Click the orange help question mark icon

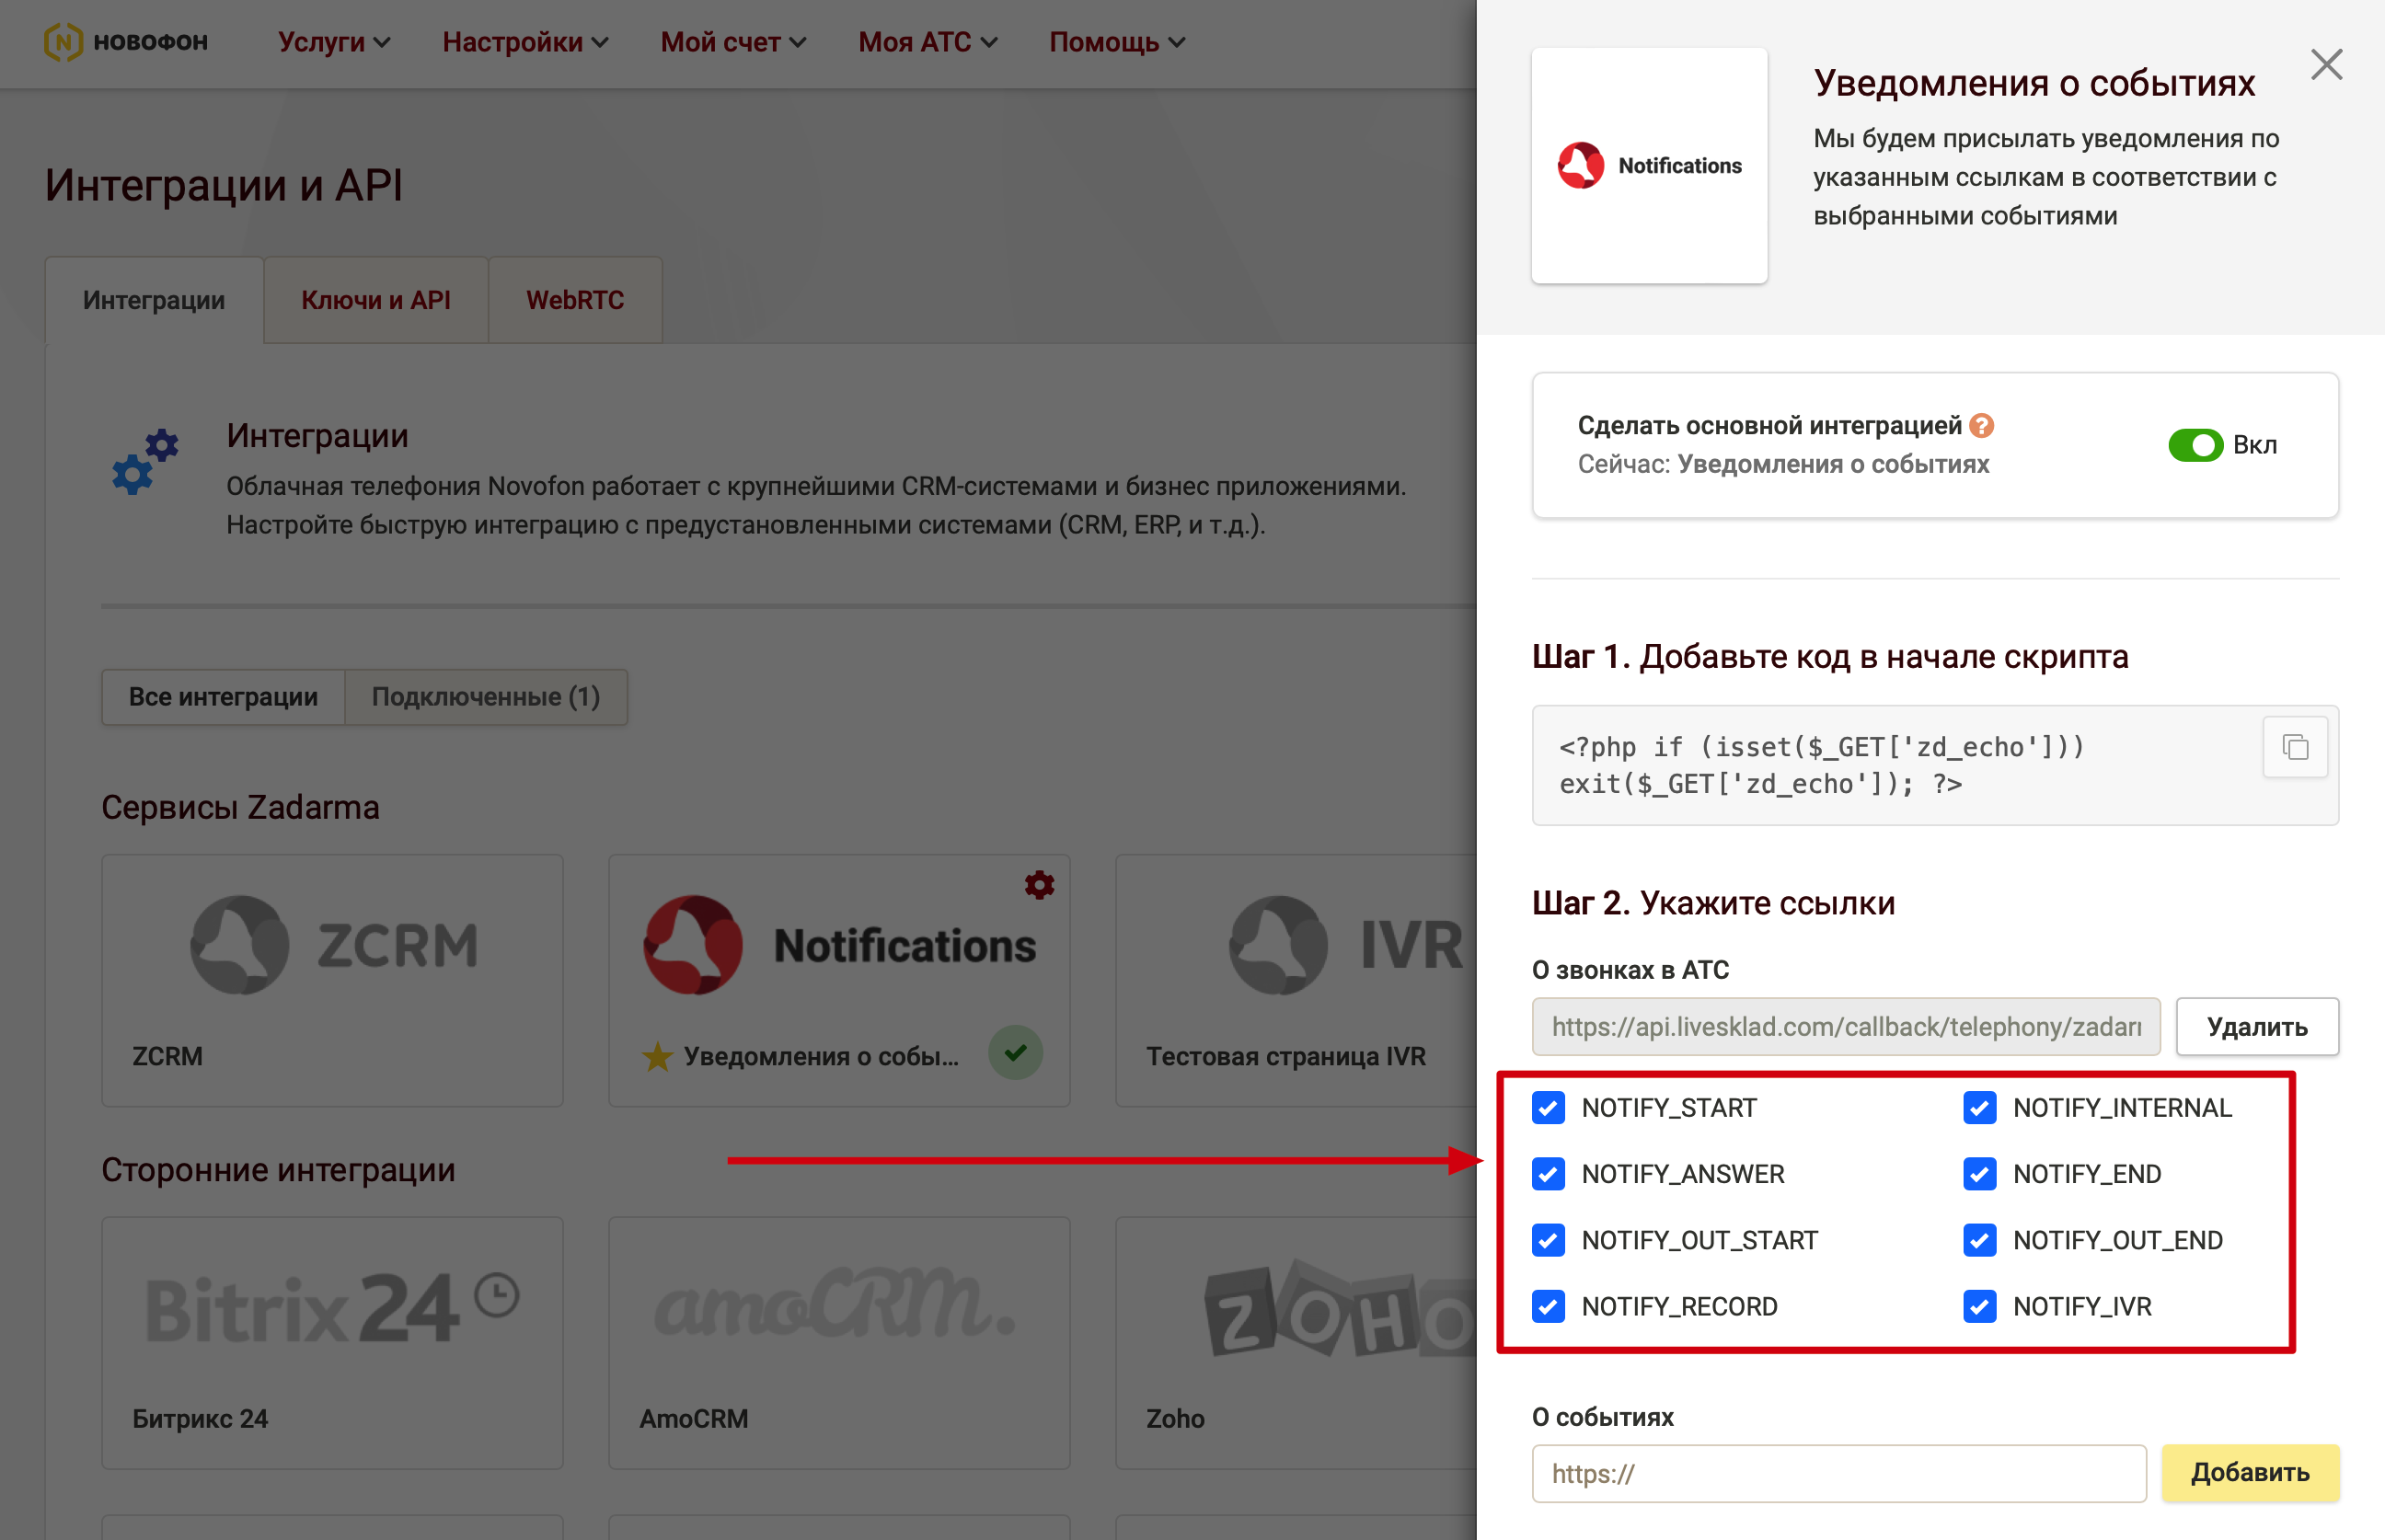1981,426
